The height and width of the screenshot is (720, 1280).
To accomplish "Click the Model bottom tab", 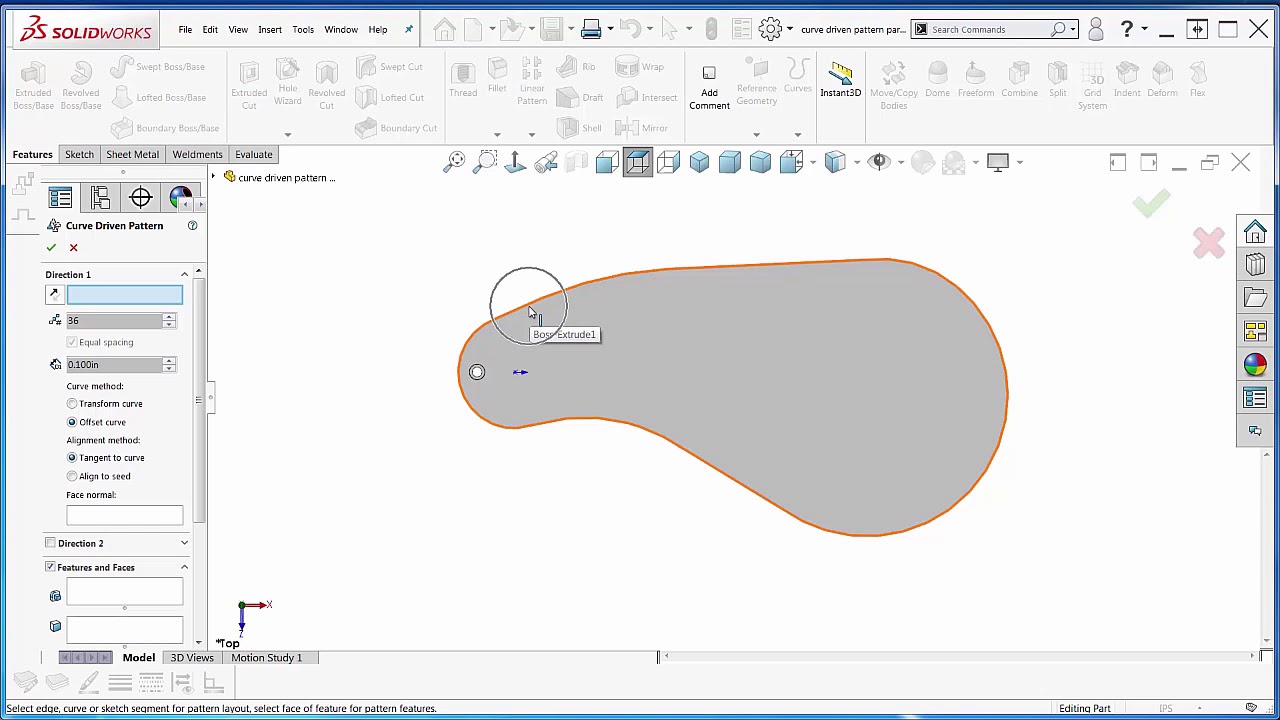I will point(139,657).
